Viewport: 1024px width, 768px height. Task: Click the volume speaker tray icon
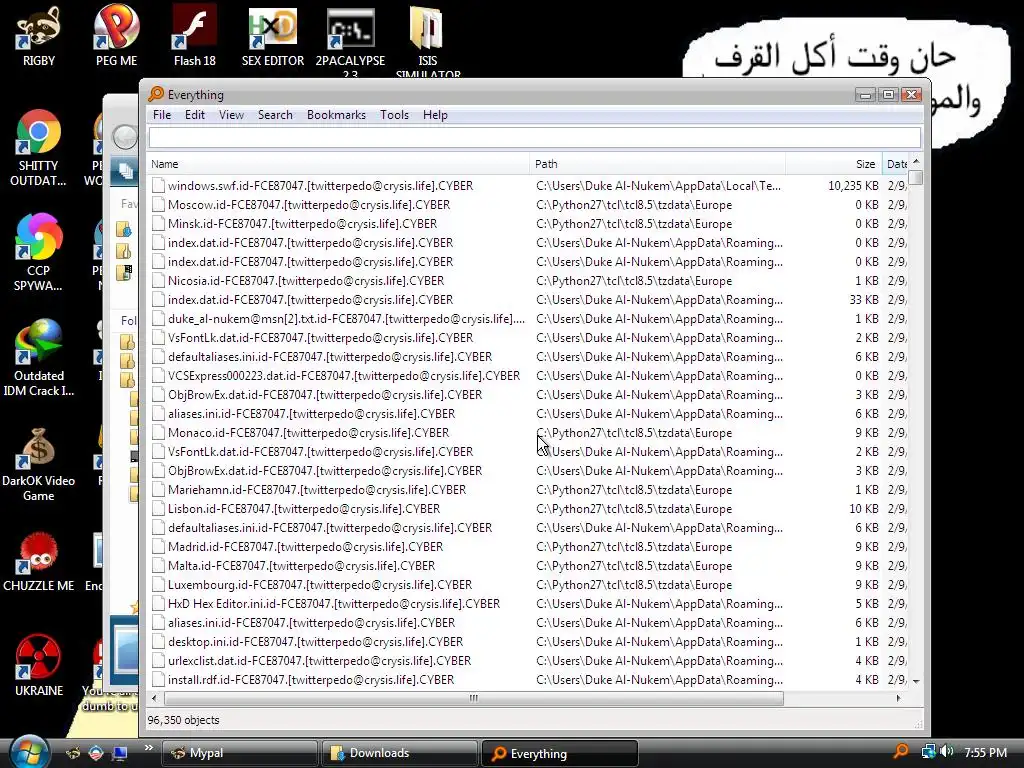pyautogui.click(x=947, y=752)
